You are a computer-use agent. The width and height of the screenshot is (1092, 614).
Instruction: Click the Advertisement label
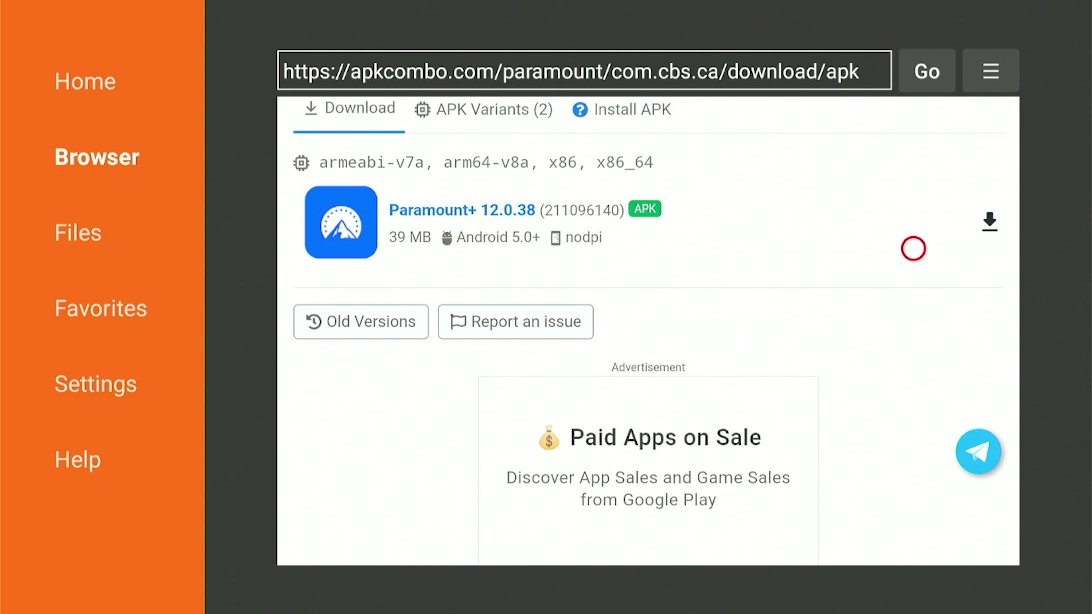click(648, 368)
